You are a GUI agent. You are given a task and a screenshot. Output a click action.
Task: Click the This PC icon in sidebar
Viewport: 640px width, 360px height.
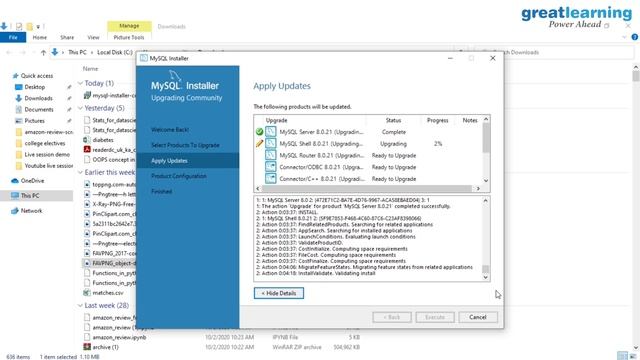coord(15,196)
